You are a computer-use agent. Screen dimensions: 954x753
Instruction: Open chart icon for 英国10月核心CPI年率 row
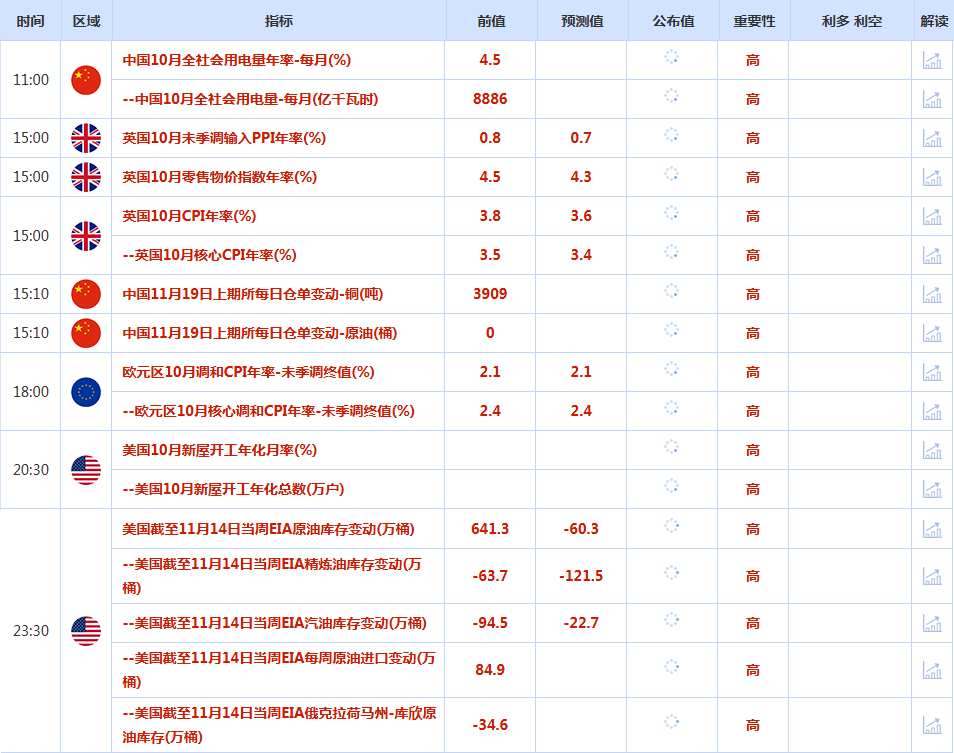[932, 255]
